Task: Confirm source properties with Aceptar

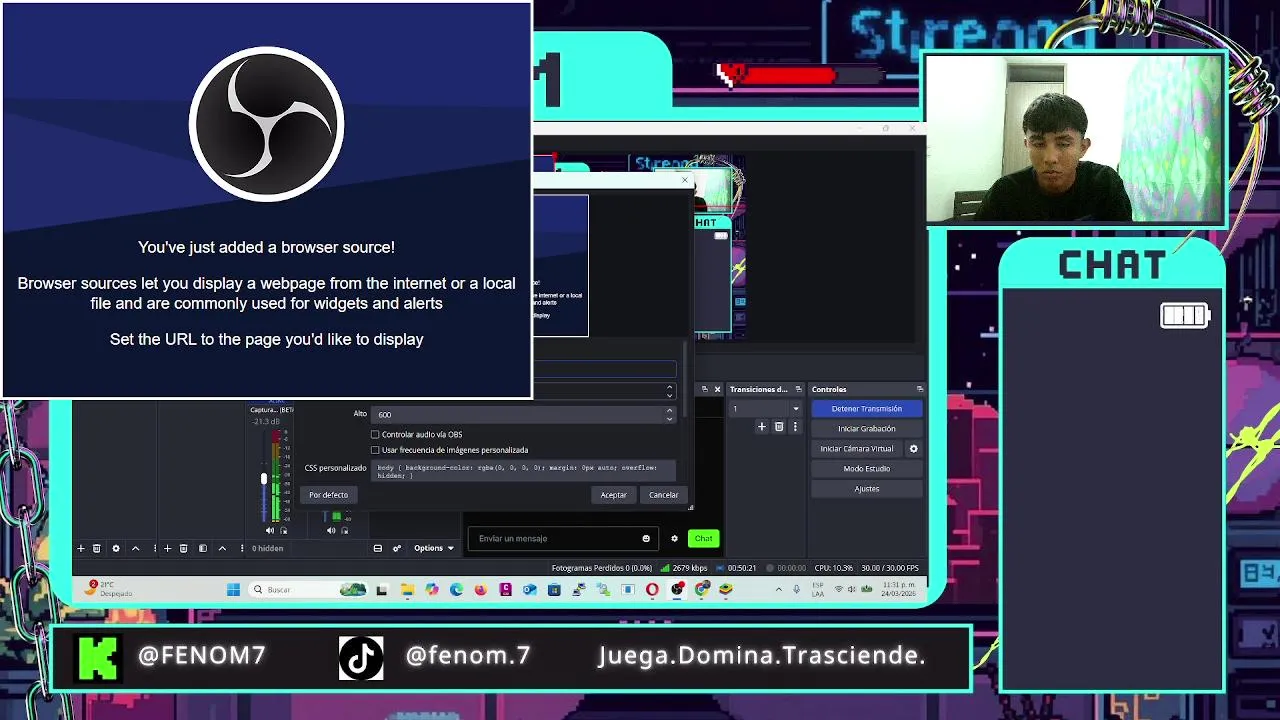Action: click(x=613, y=495)
